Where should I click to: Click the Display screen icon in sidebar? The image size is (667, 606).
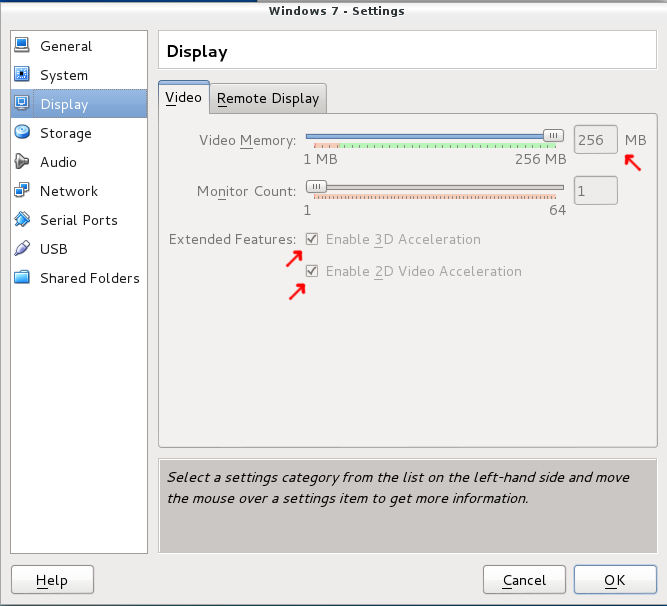click(22, 103)
